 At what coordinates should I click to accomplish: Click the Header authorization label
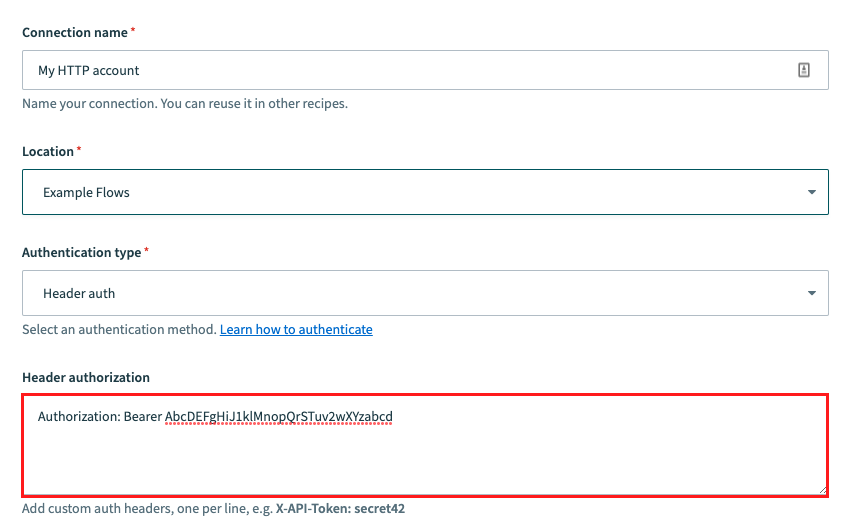coord(86,377)
